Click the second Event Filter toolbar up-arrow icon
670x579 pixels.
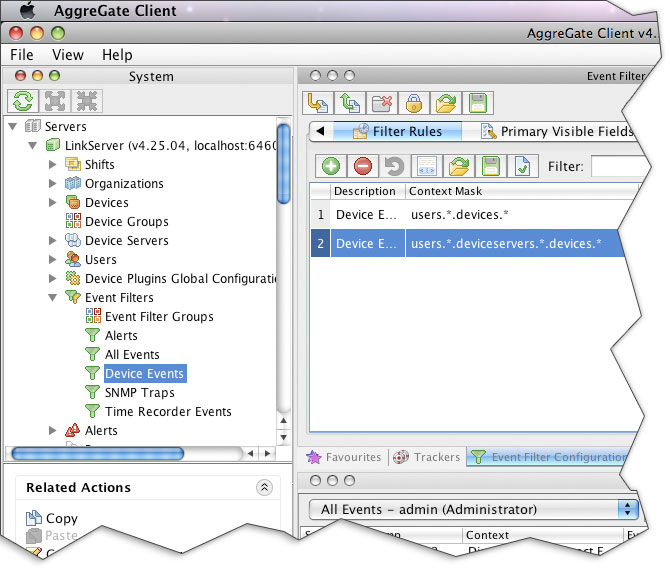coord(350,103)
